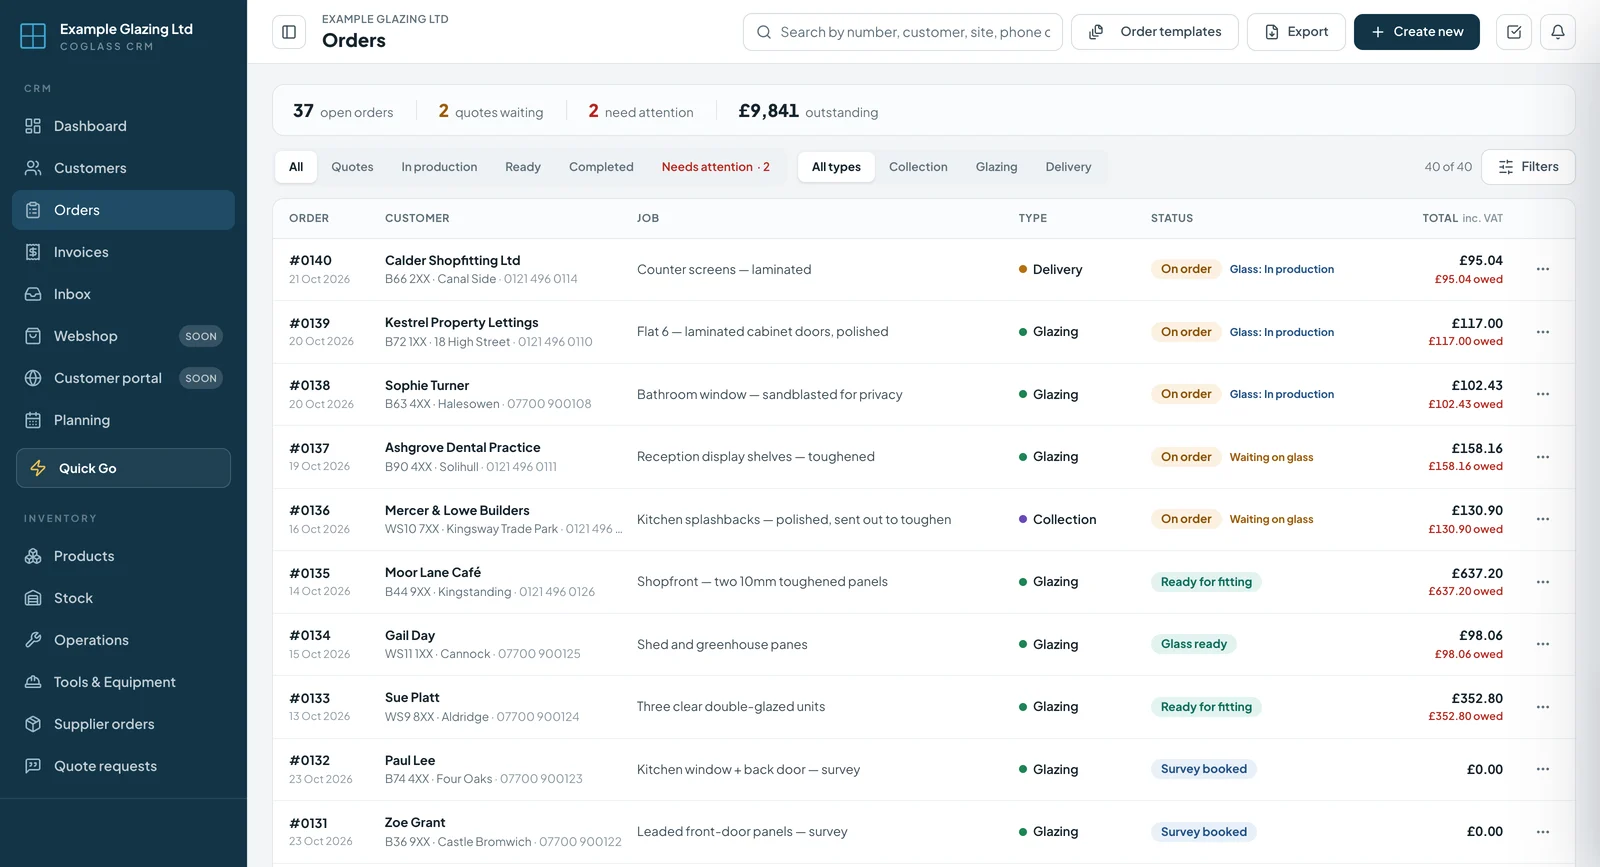Select the Needs attention tab
The width and height of the screenshot is (1600, 867).
[715, 167]
